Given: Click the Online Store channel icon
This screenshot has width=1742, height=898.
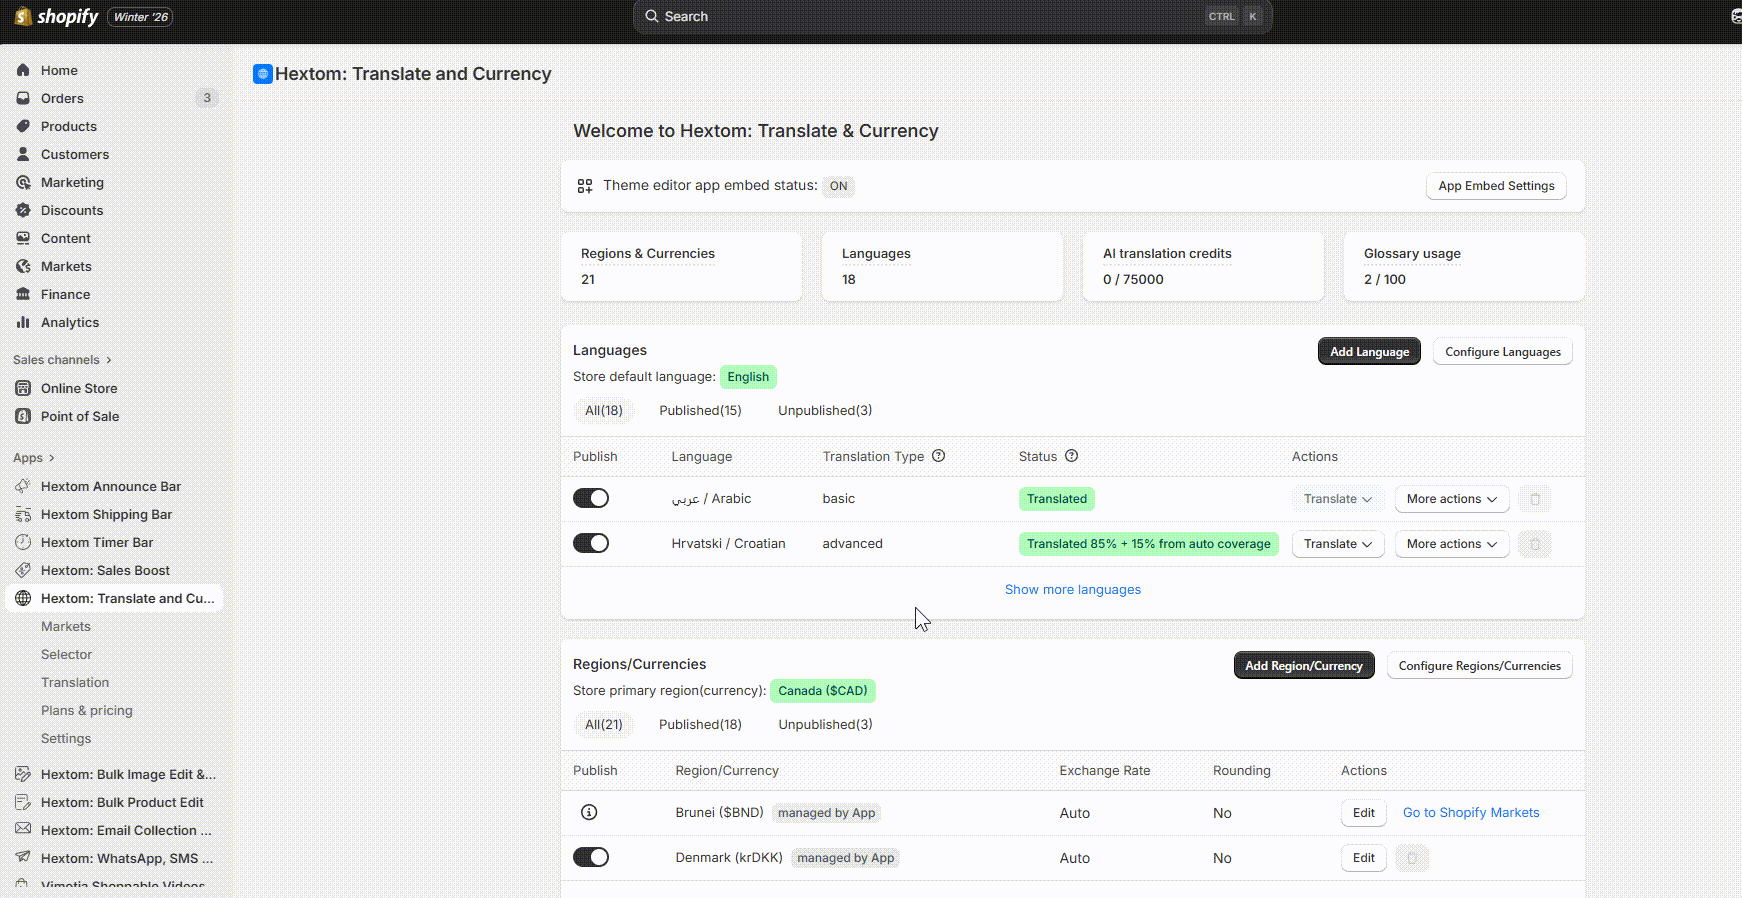Looking at the screenshot, I should 23,388.
